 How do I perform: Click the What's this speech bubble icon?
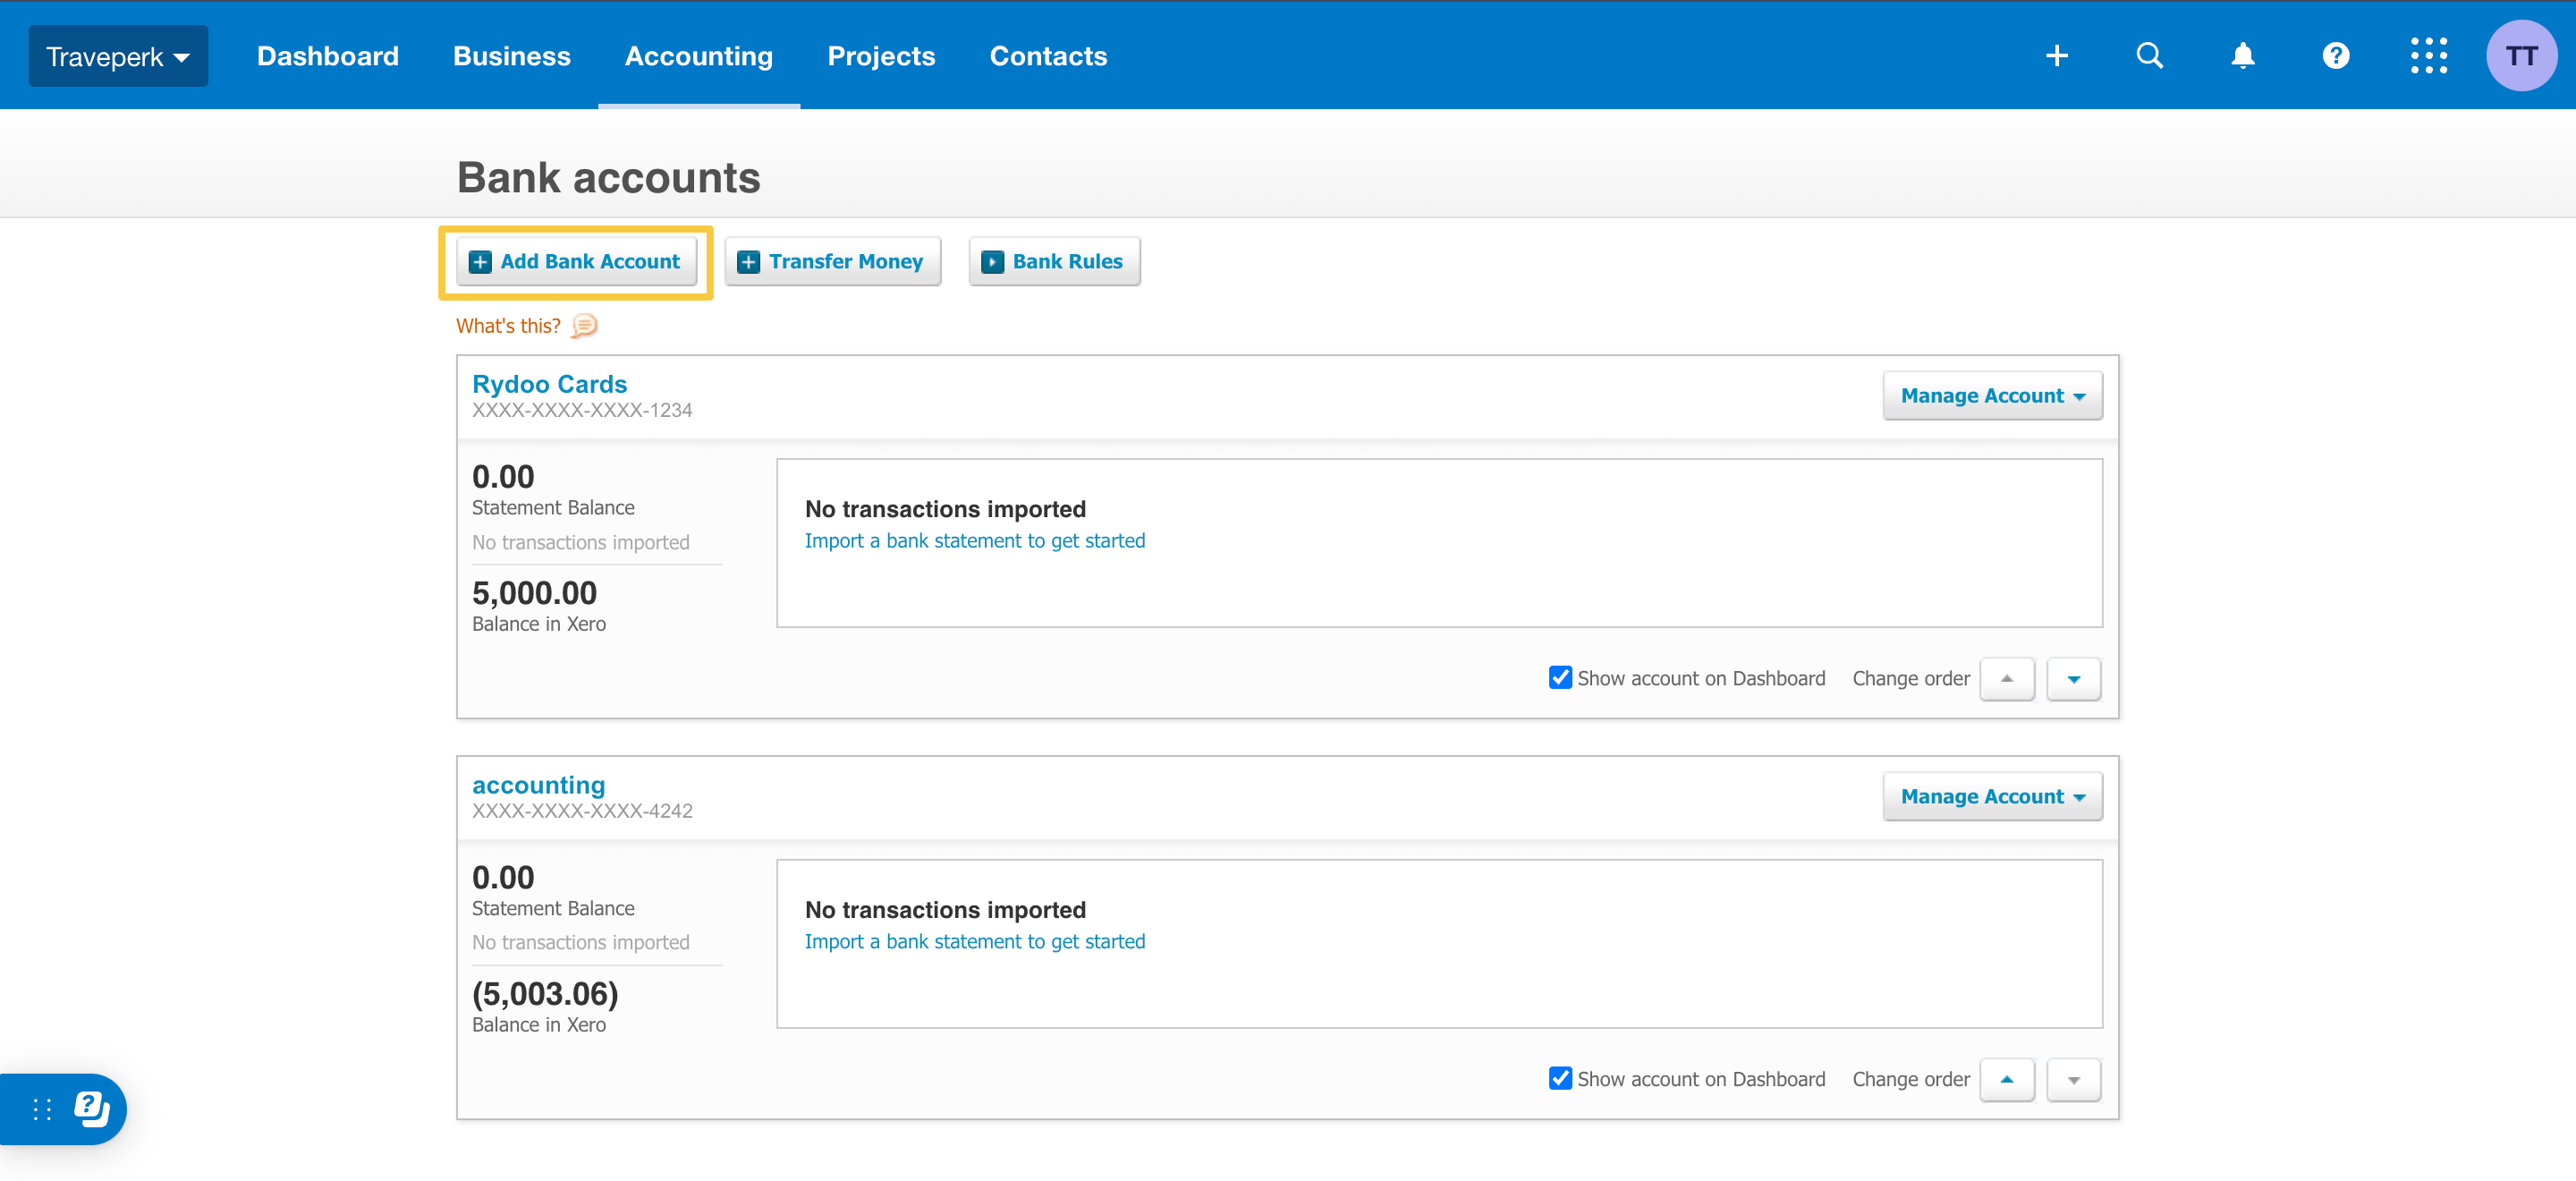pyautogui.click(x=584, y=326)
